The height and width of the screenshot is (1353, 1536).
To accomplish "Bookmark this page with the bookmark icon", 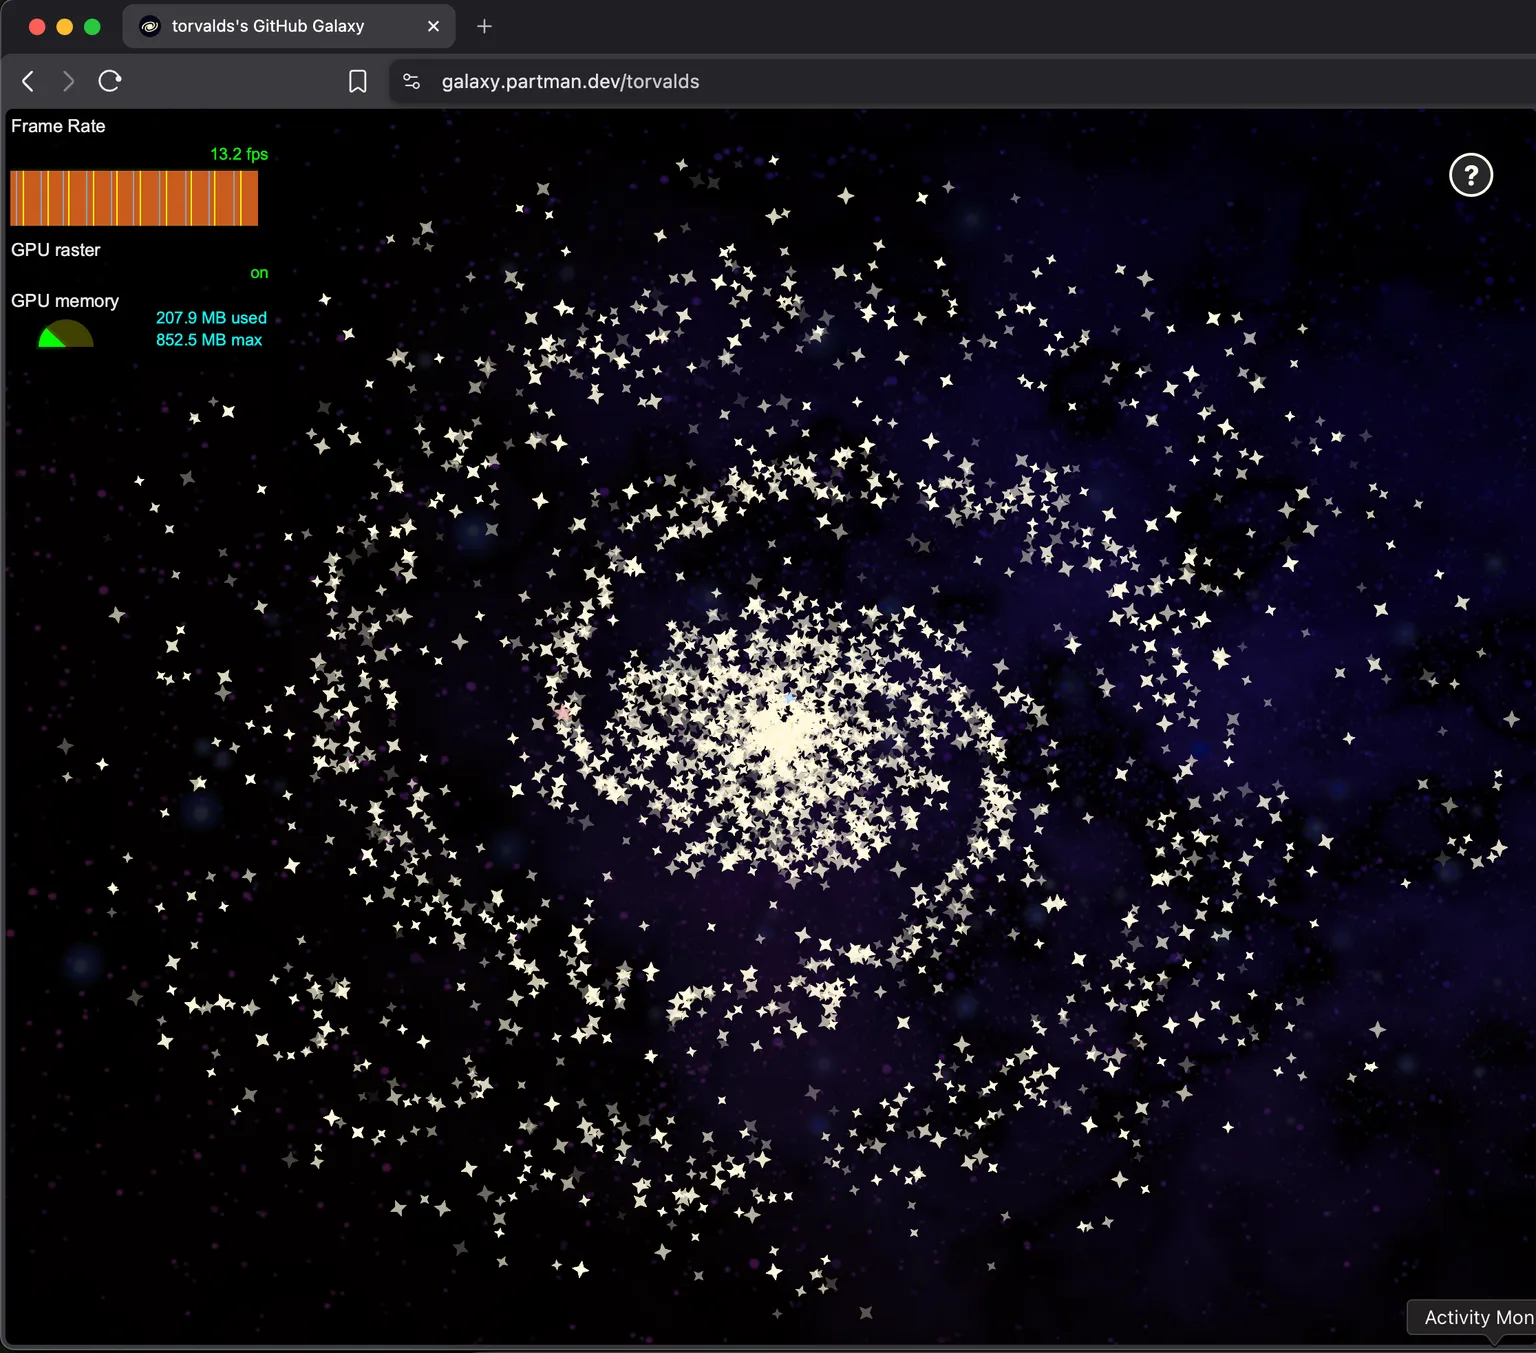I will pyautogui.click(x=357, y=81).
